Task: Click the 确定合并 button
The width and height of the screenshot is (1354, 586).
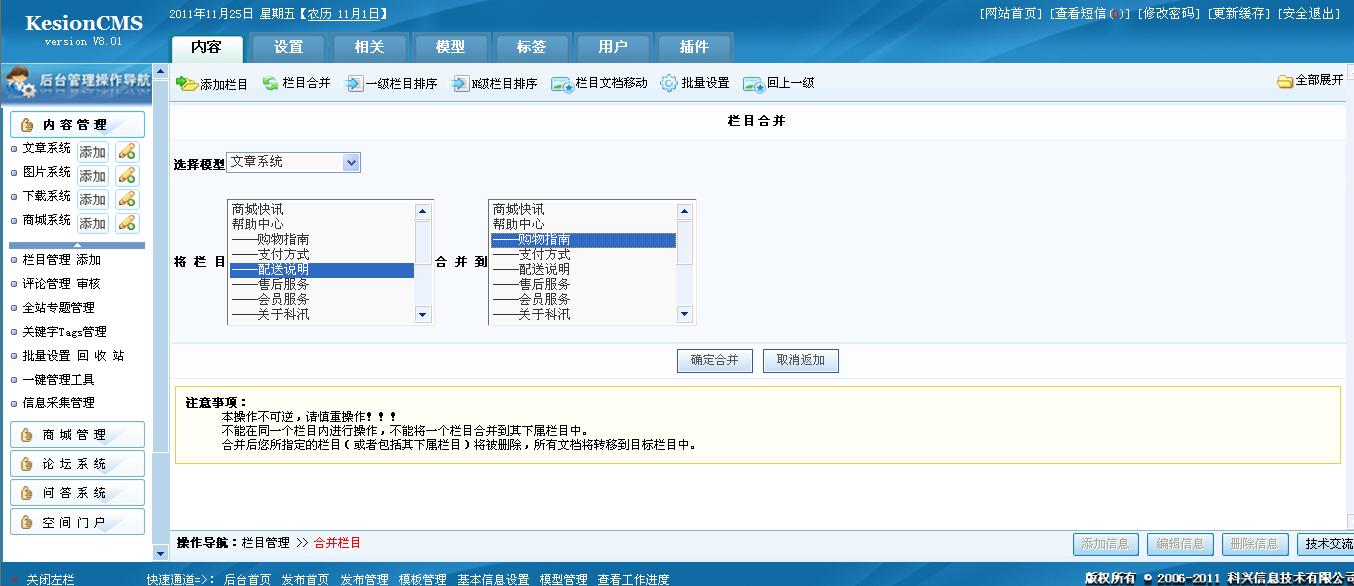Action: click(x=714, y=361)
